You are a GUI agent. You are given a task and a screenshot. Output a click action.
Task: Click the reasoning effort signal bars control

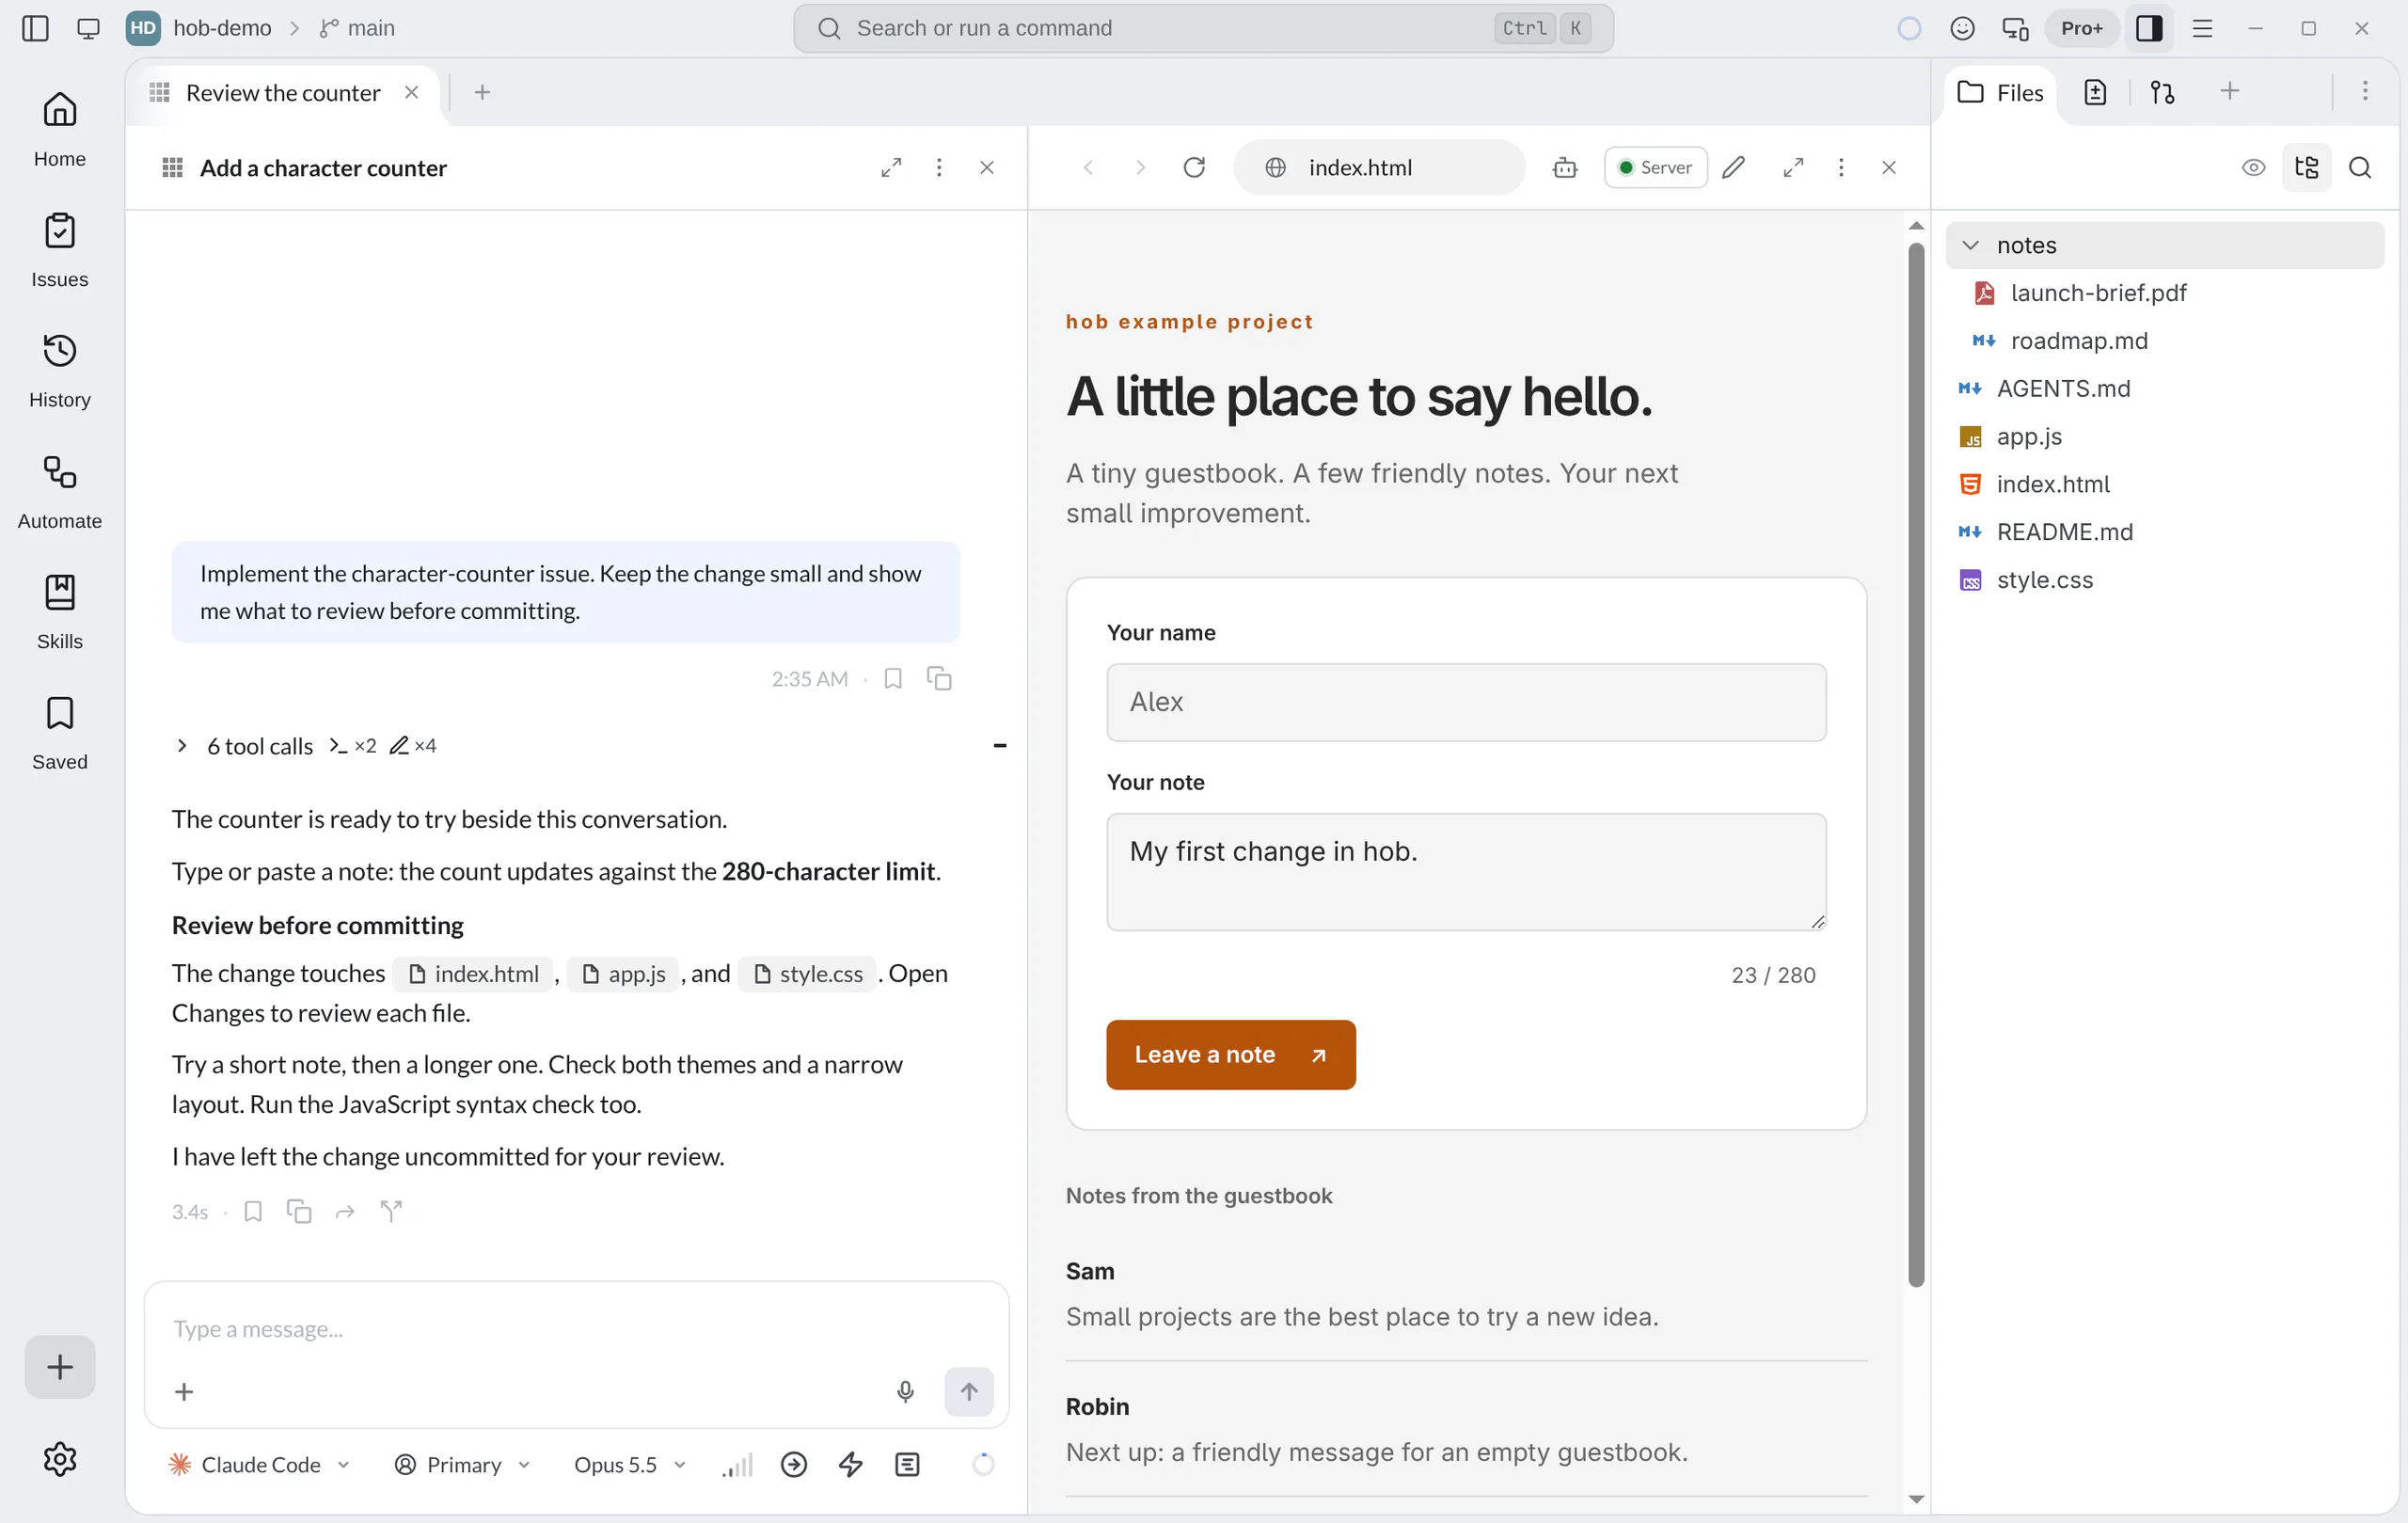pyautogui.click(x=738, y=1464)
